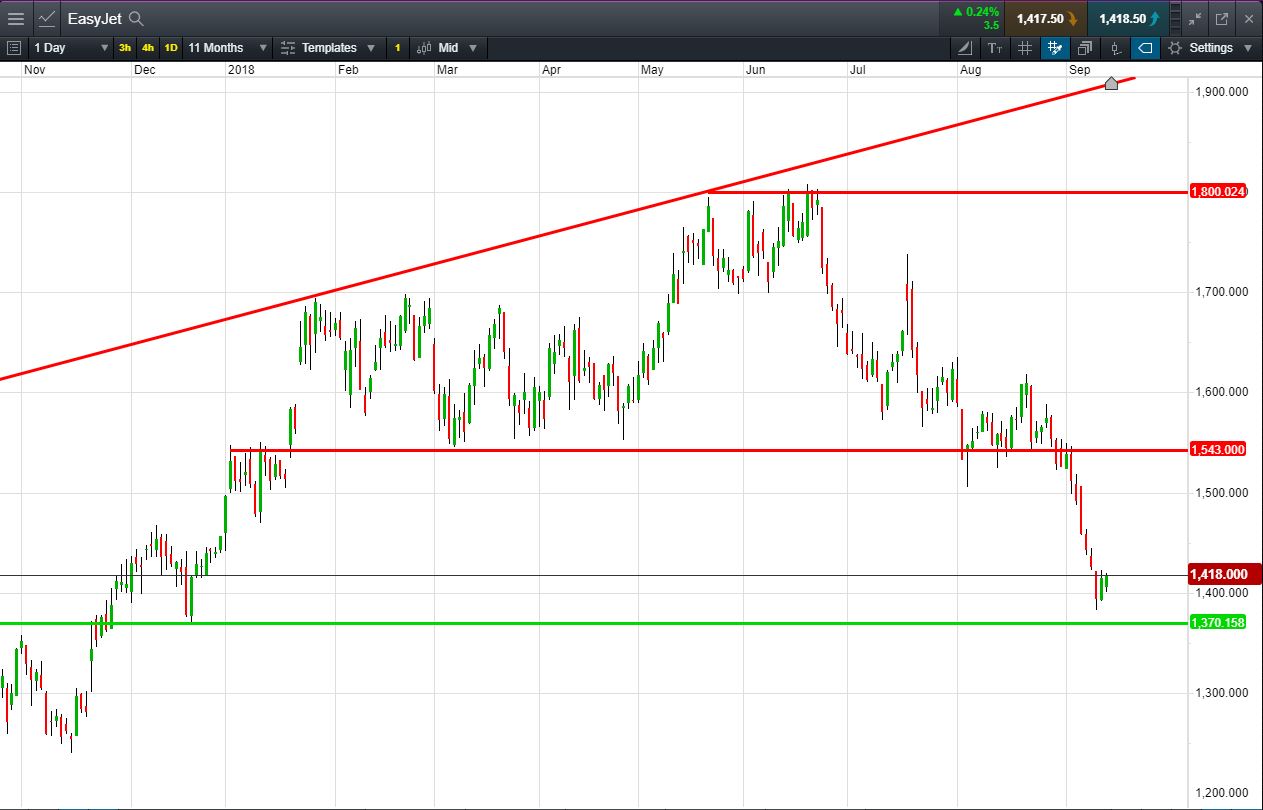Image resolution: width=1263 pixels, height=810 pixels.
Task: Open the 11 Months range dropdown
Action: 227,47
